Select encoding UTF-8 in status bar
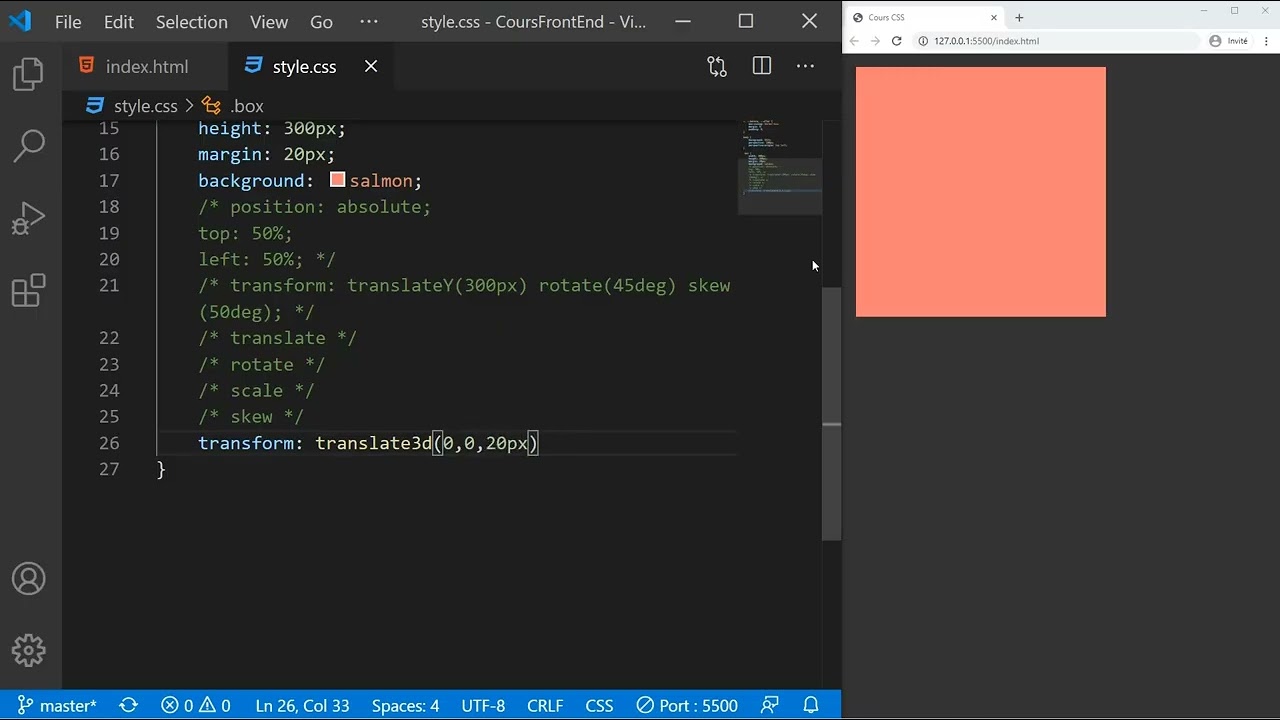 tap(483, 705)
